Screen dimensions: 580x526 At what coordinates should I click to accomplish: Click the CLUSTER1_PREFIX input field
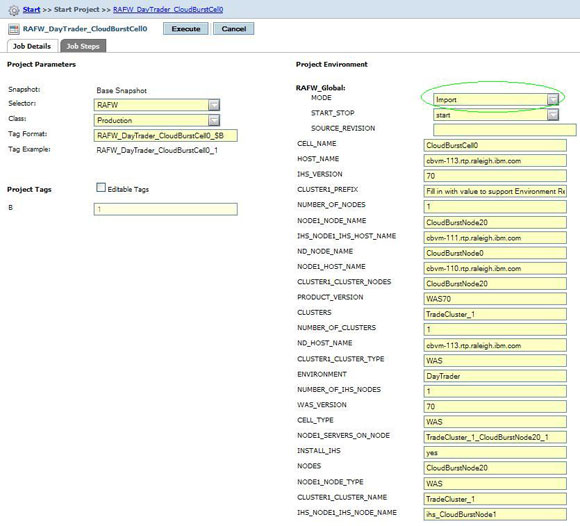point(495,191)
